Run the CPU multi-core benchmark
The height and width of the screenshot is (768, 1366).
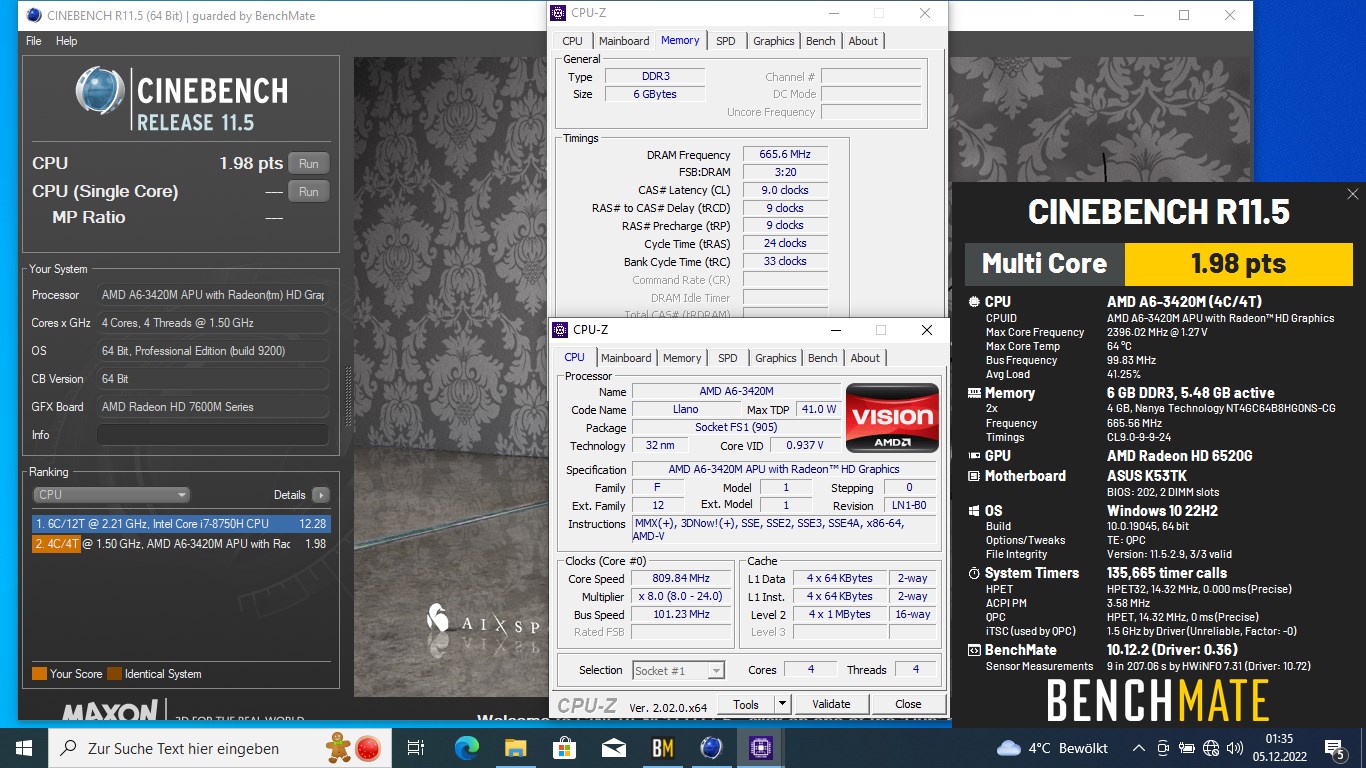click(309, 163)
